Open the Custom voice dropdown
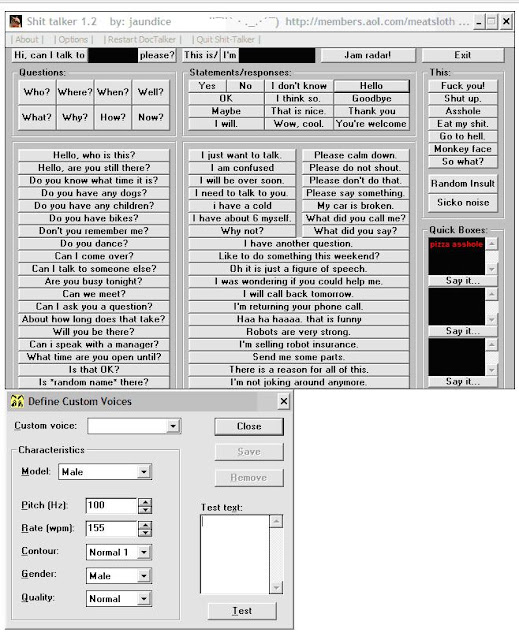The image size is (519, 640). 173,427
